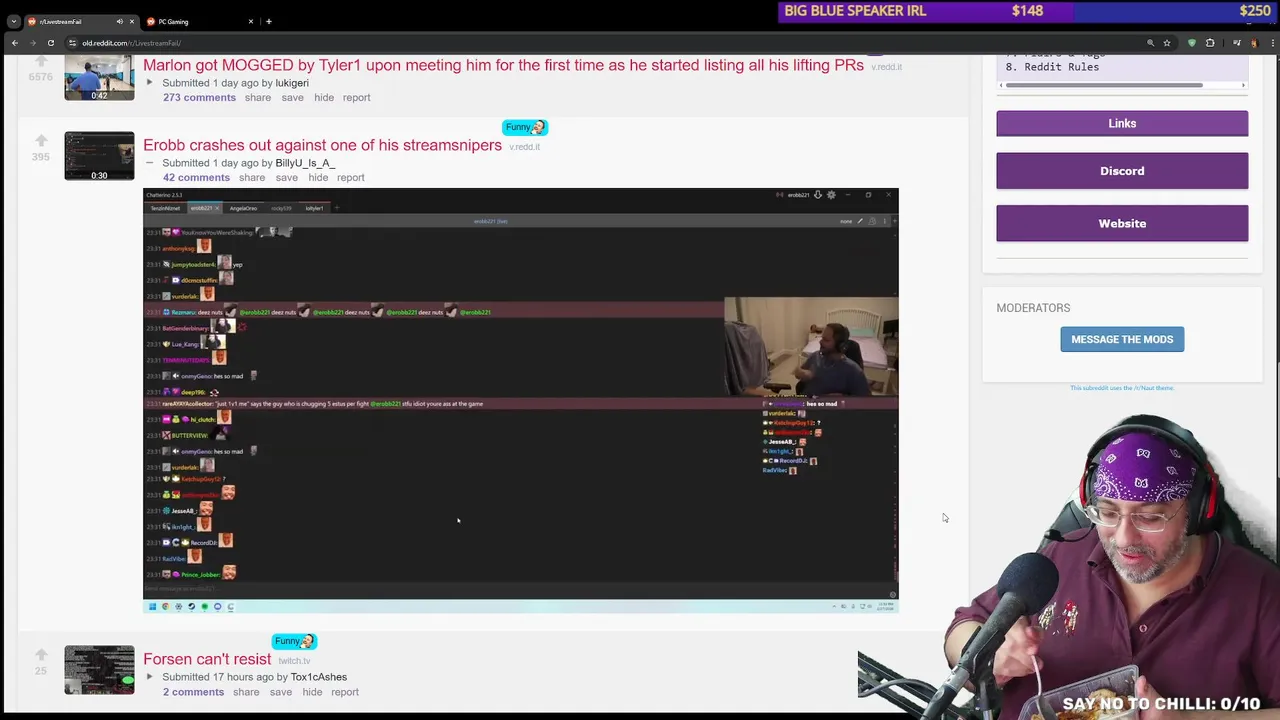This screenshot has width=1280, height=720.
Task: Open the browser profile avatar
Action: [x=1253, y=43]
